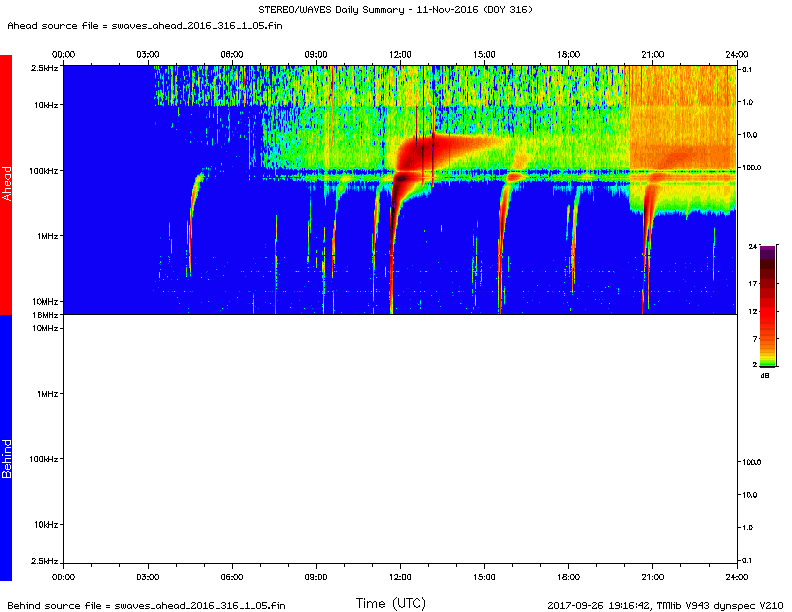Click the Ahead source file name text
This screenshot has width=792, height=612.
pyautogui.click(x=145, y=24)
